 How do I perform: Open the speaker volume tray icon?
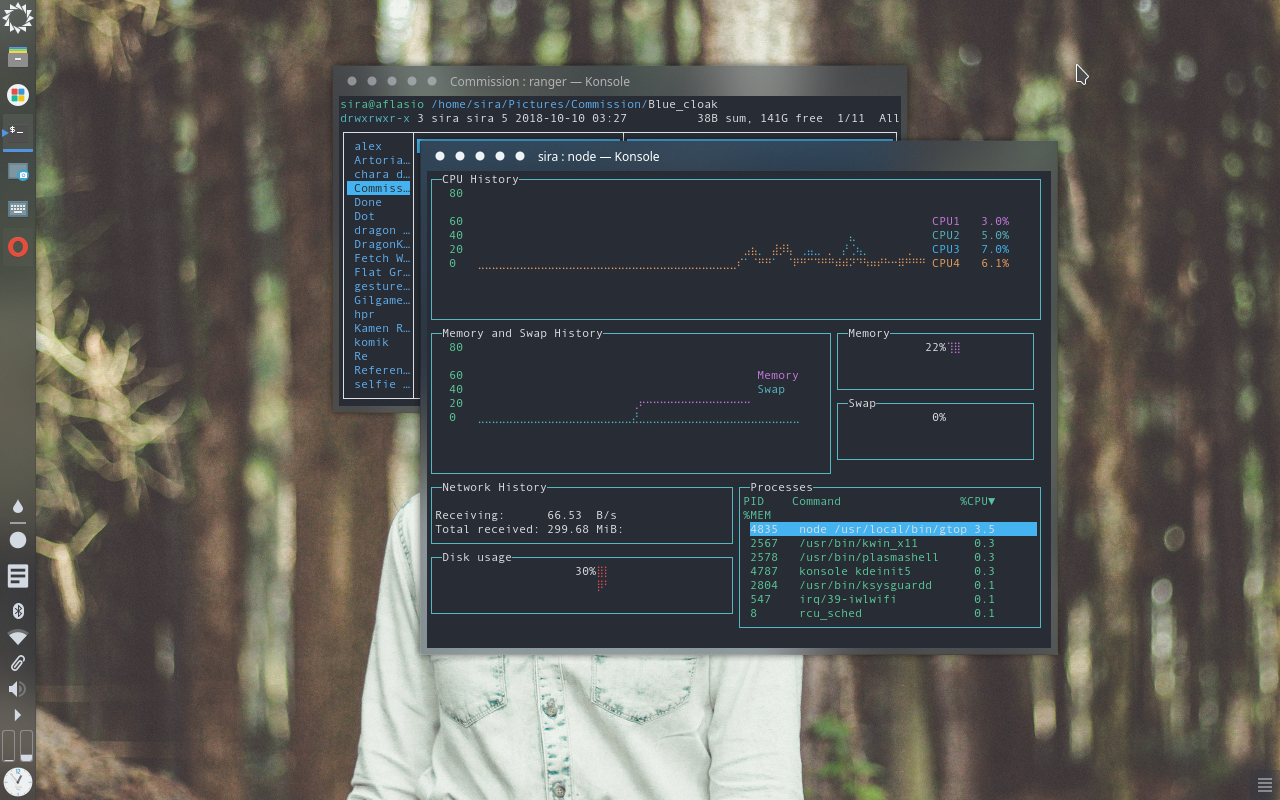pos(18,689)
